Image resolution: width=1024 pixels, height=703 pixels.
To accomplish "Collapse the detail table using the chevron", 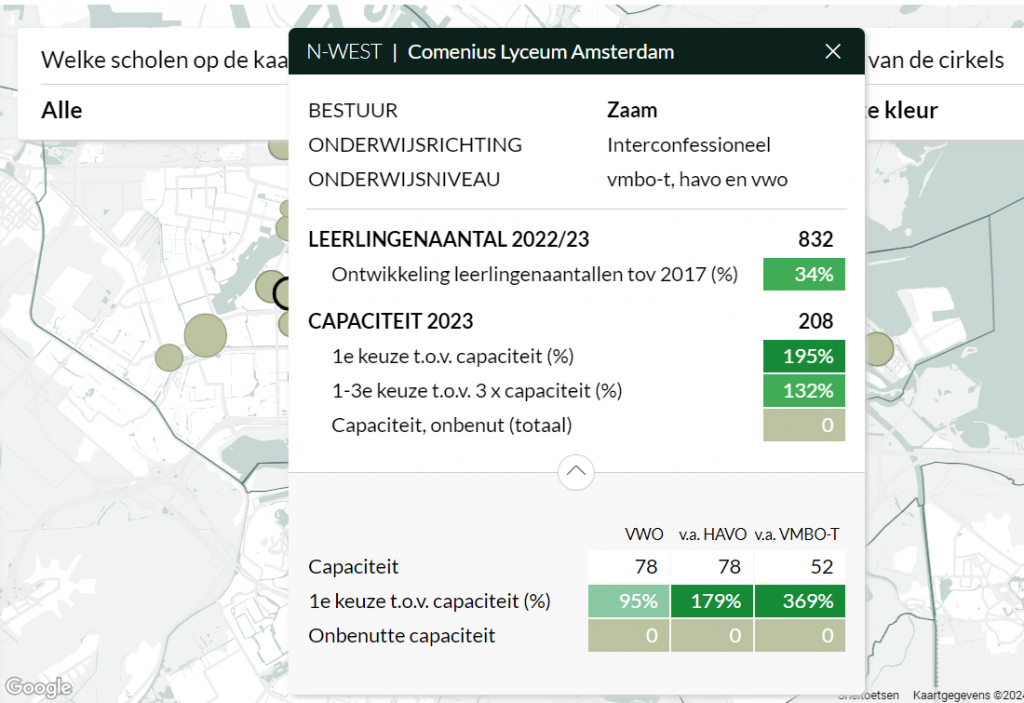I will pyautogui.click(x=576, y=471).
